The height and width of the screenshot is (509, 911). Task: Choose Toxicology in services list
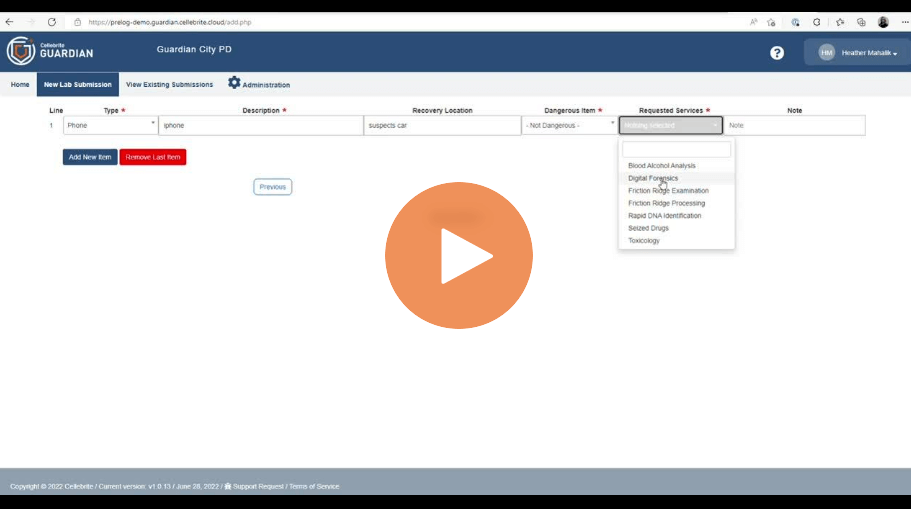click(x=644, y=241)
